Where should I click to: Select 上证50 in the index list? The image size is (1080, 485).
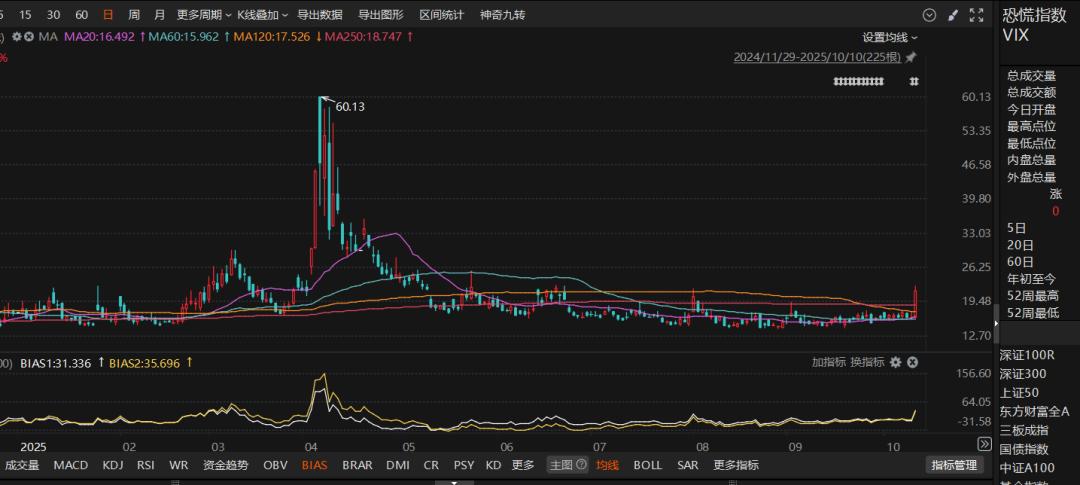pyautogui.click(x=1019, y=393)
